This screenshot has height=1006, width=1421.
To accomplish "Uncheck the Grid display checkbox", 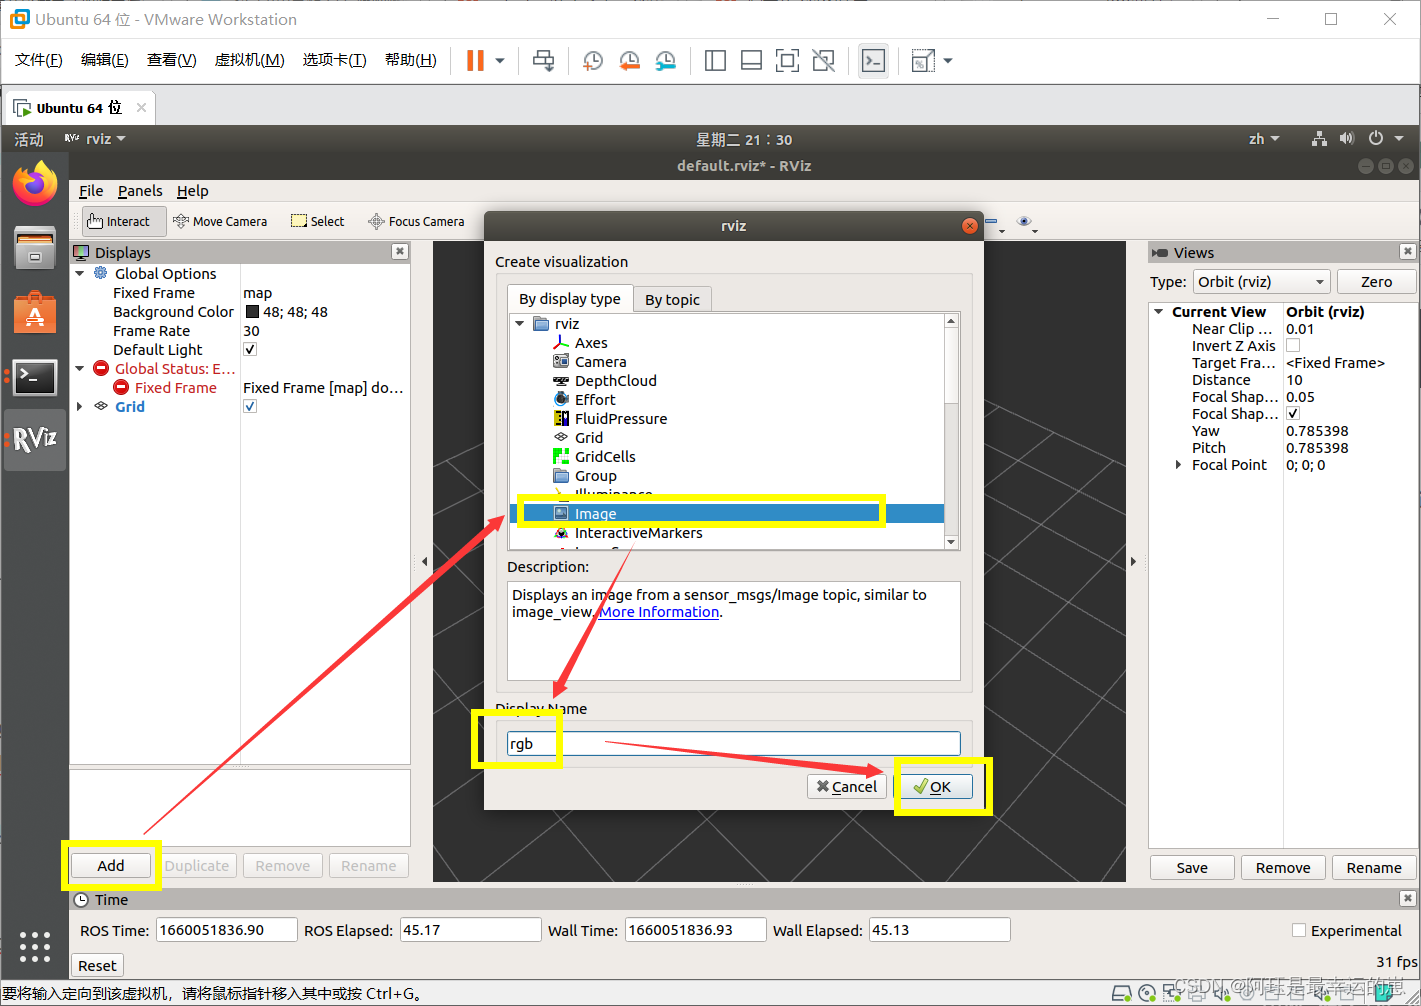I will (x=250, y=406).
